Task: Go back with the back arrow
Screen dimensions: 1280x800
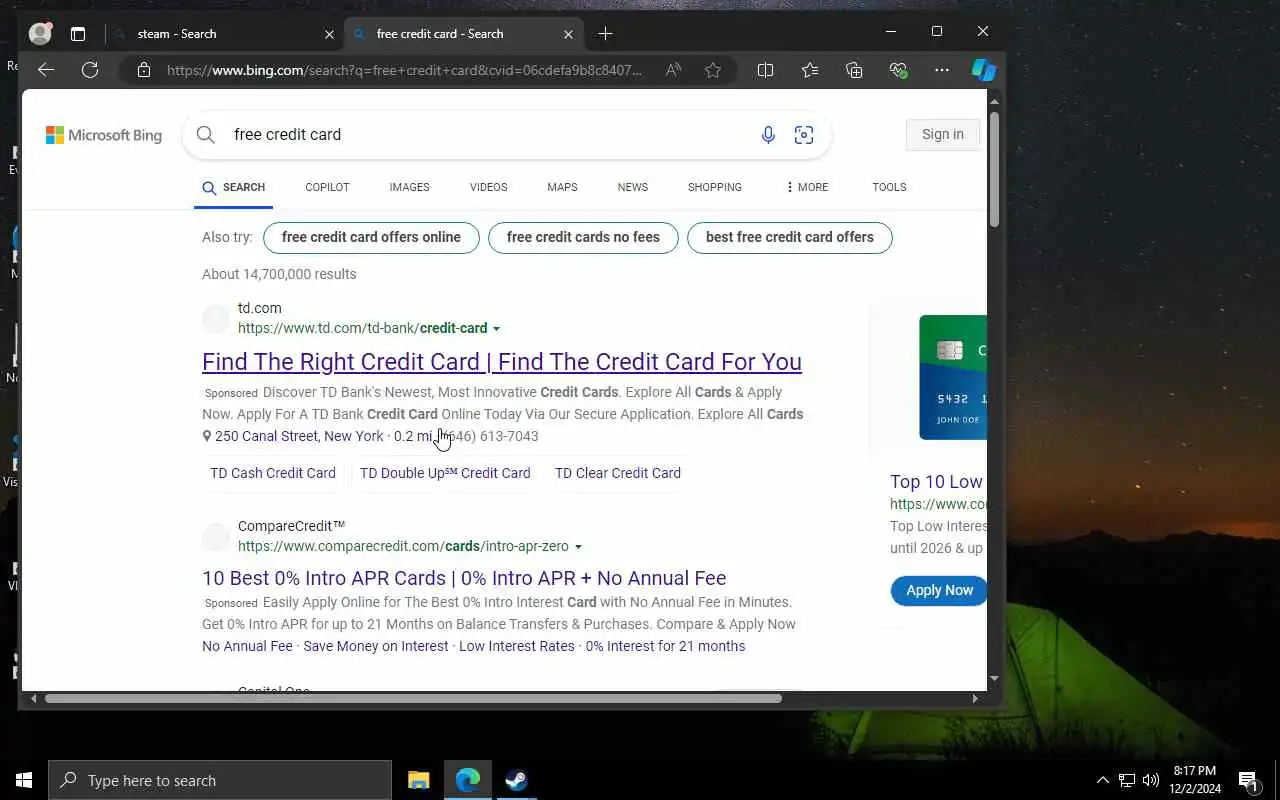Action: (x=45, y=70)
